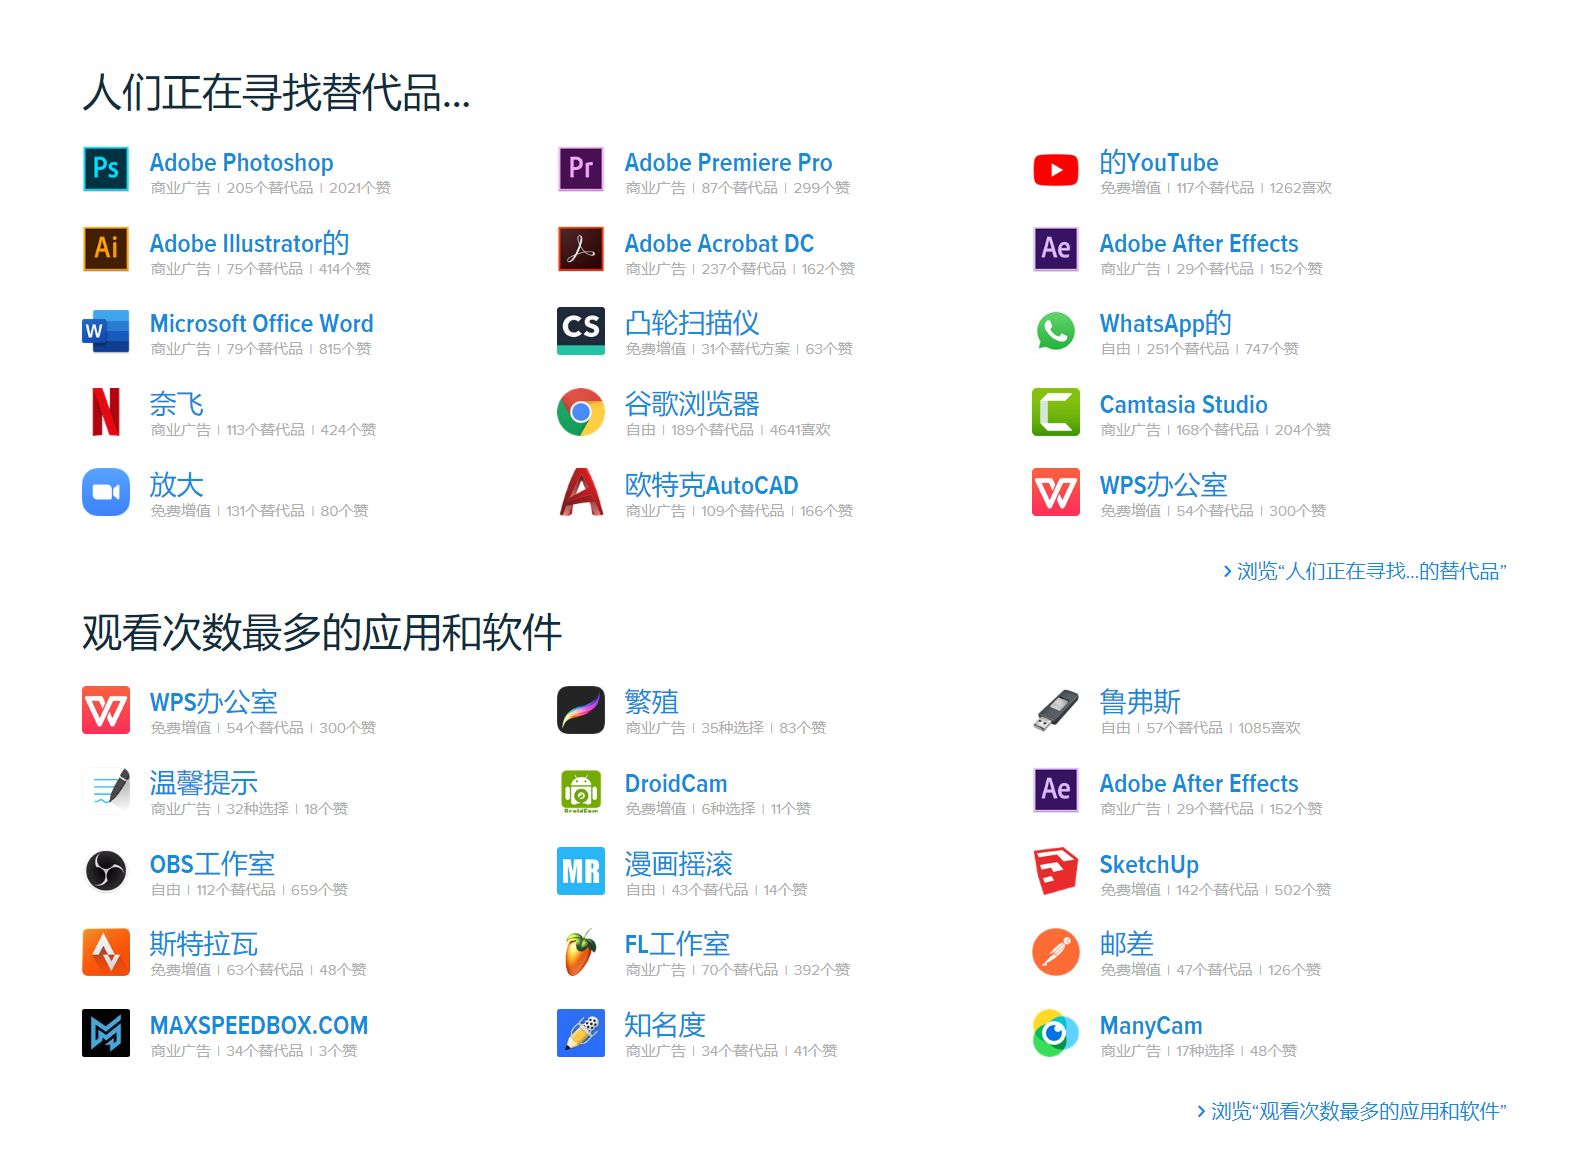Click the Camtasia Studio green icon
Viewport: 1594px width, 1149px height.
1056,411
